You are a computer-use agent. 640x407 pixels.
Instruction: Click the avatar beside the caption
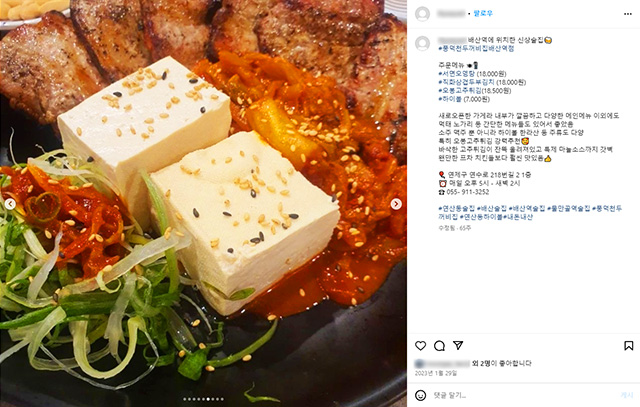[x=422, y=43]
